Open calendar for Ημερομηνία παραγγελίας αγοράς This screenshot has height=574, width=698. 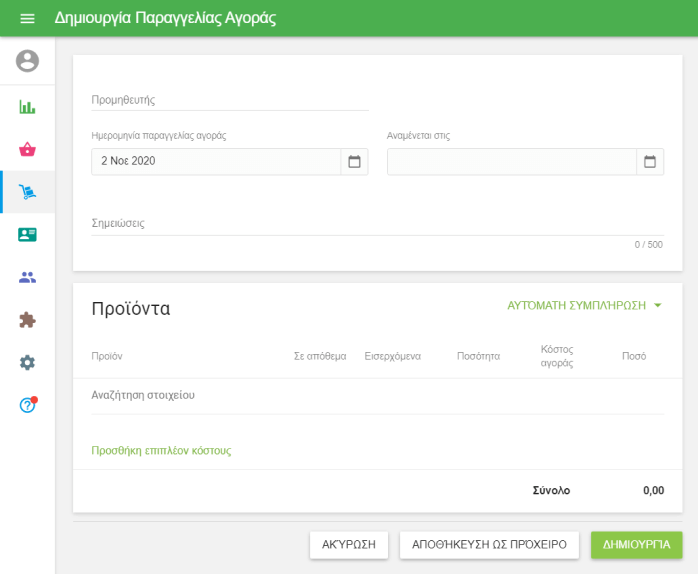coord(354,161)
